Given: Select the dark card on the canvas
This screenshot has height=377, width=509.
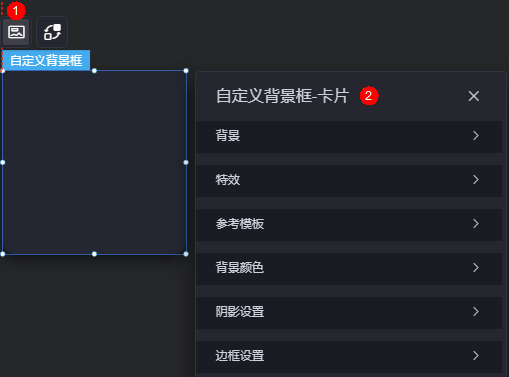Looking at the screenshot, I should (x=94, y=162).
